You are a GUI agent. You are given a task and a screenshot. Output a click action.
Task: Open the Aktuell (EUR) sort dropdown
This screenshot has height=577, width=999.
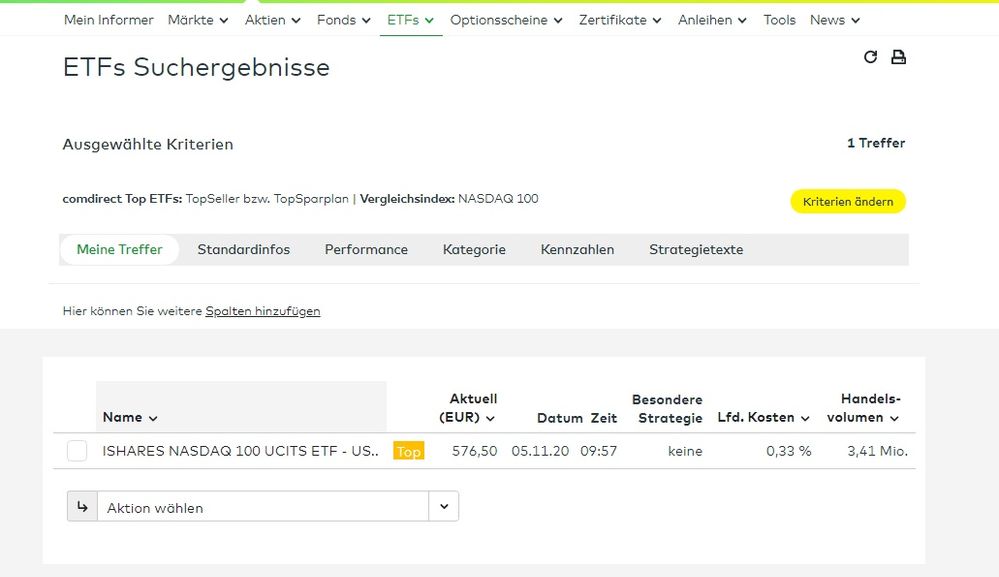[x=490, y=417]
